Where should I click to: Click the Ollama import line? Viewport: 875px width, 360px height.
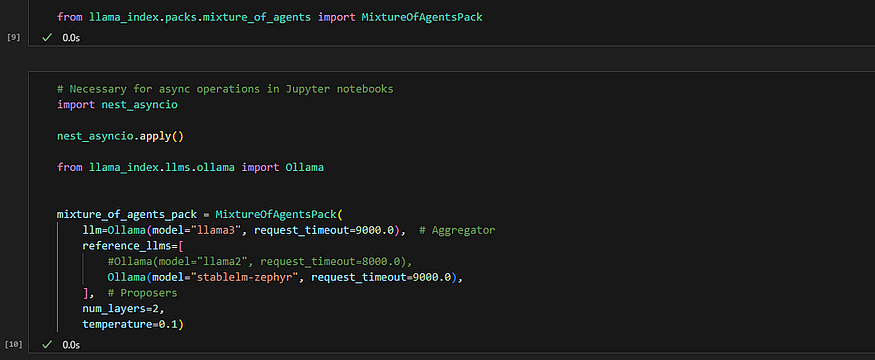[x=190, y=167]
